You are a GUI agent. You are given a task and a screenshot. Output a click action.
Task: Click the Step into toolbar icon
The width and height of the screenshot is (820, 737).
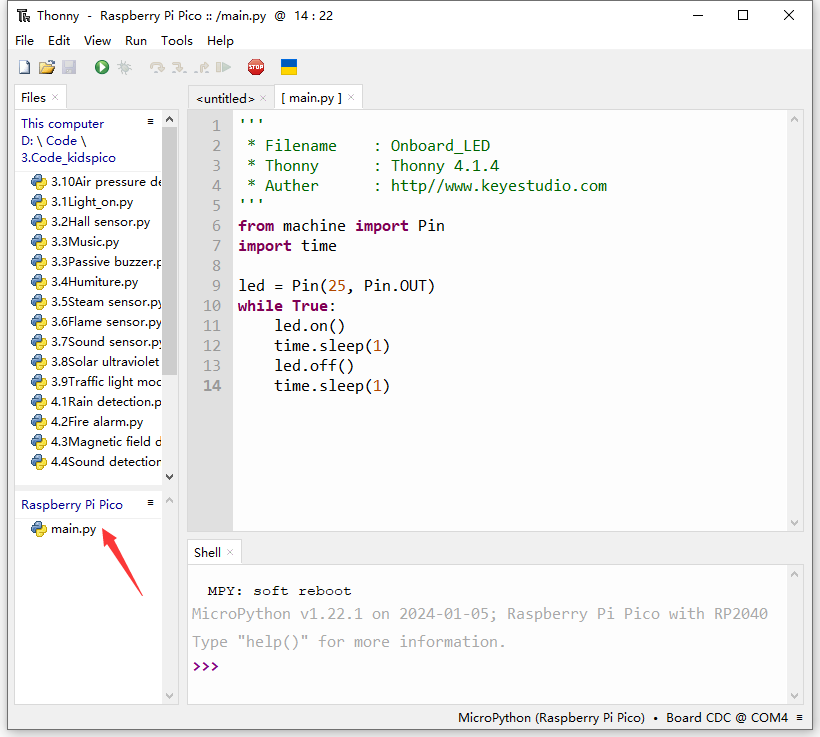[179, 67]
